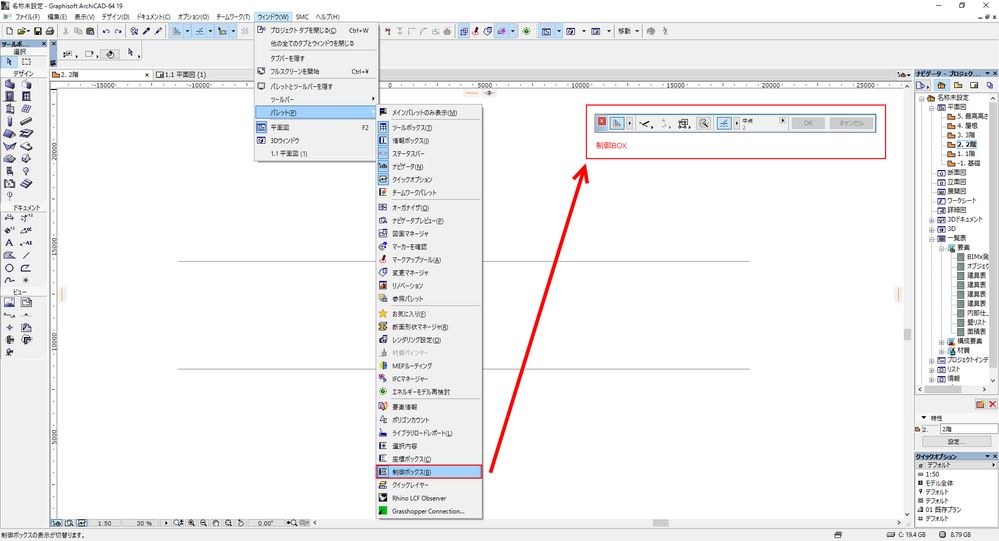Collapse the 平面図 node in Navigator

[931, 108]
